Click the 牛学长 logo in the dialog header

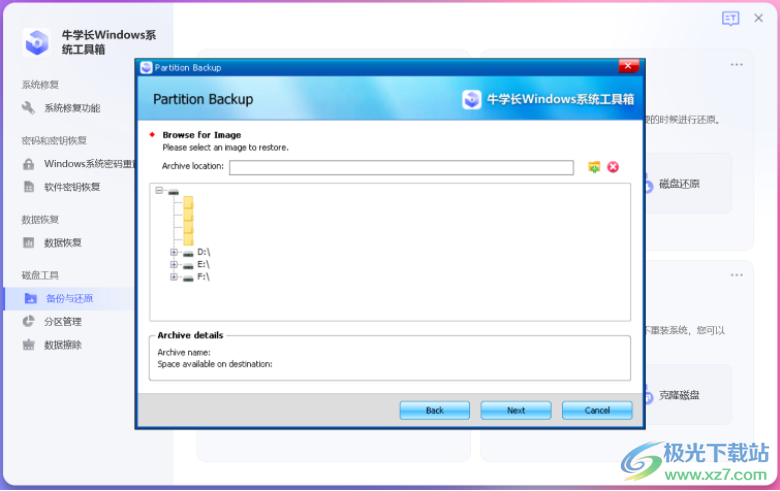point(471,99)
